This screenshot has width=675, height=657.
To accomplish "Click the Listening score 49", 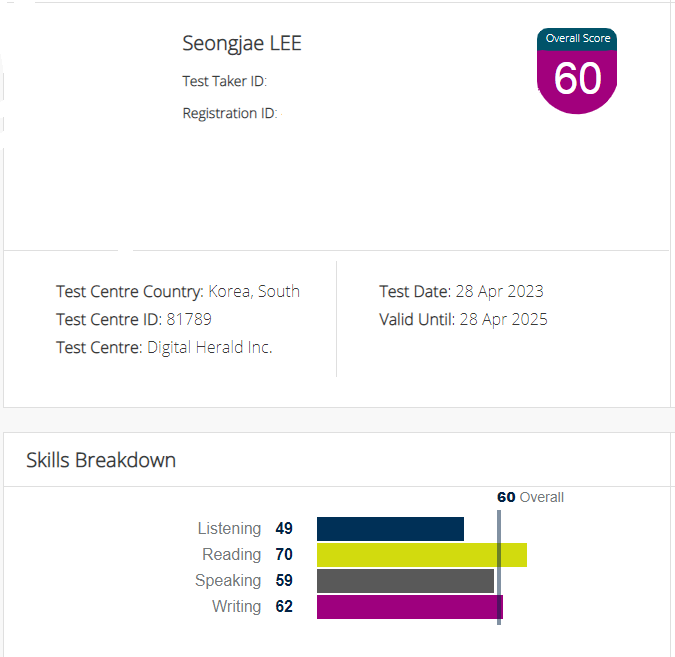I will pos(284,528).
